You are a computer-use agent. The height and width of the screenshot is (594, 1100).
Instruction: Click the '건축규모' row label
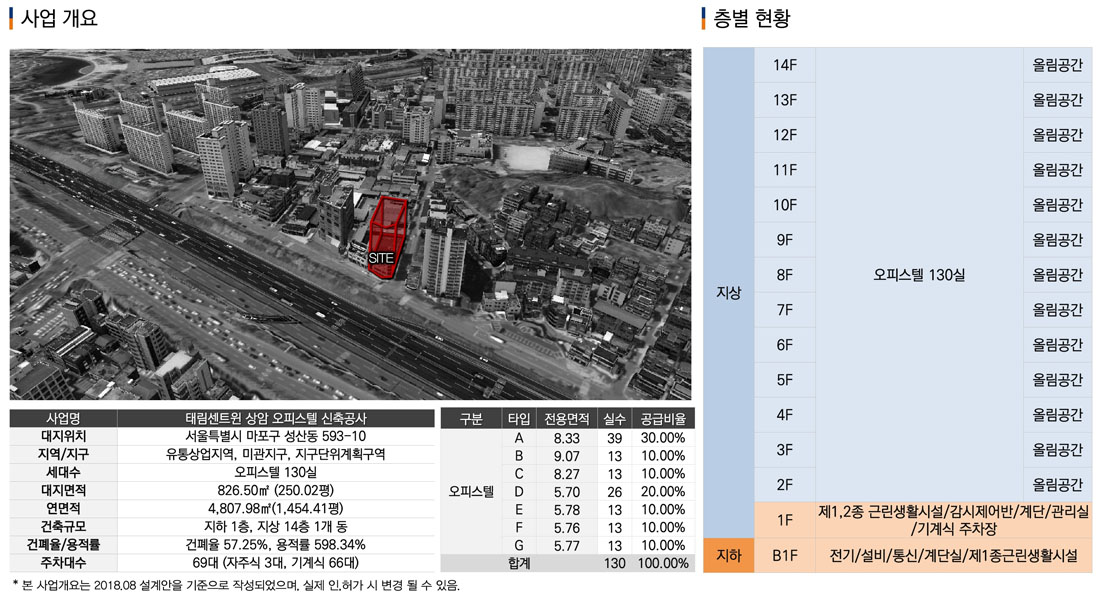(x=63, y=527)
